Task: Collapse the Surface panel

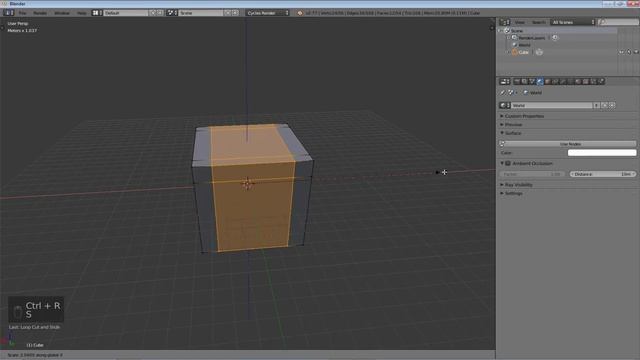Action: pos(511,133)
